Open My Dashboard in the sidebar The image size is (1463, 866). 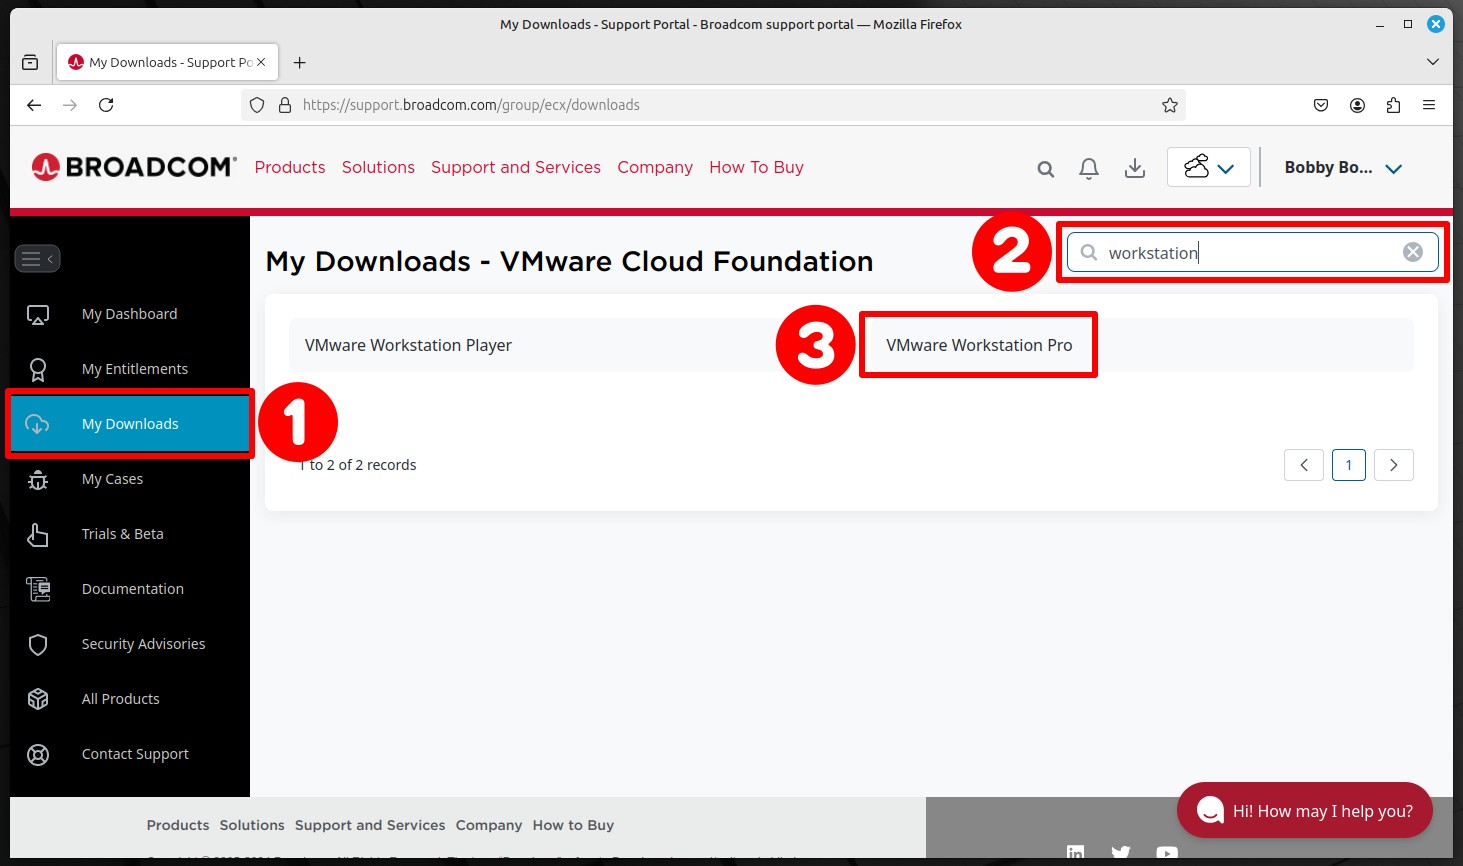tap(129, 314)
